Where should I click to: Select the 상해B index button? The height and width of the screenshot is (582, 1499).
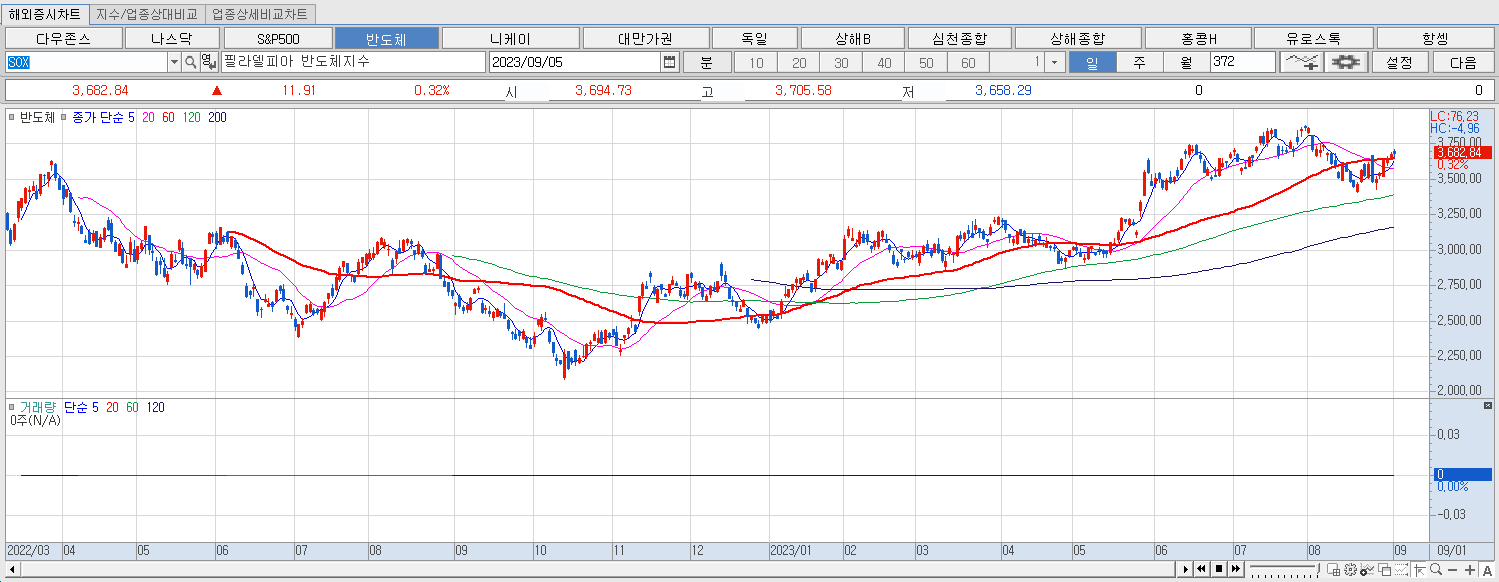click(x=852, y=38)
